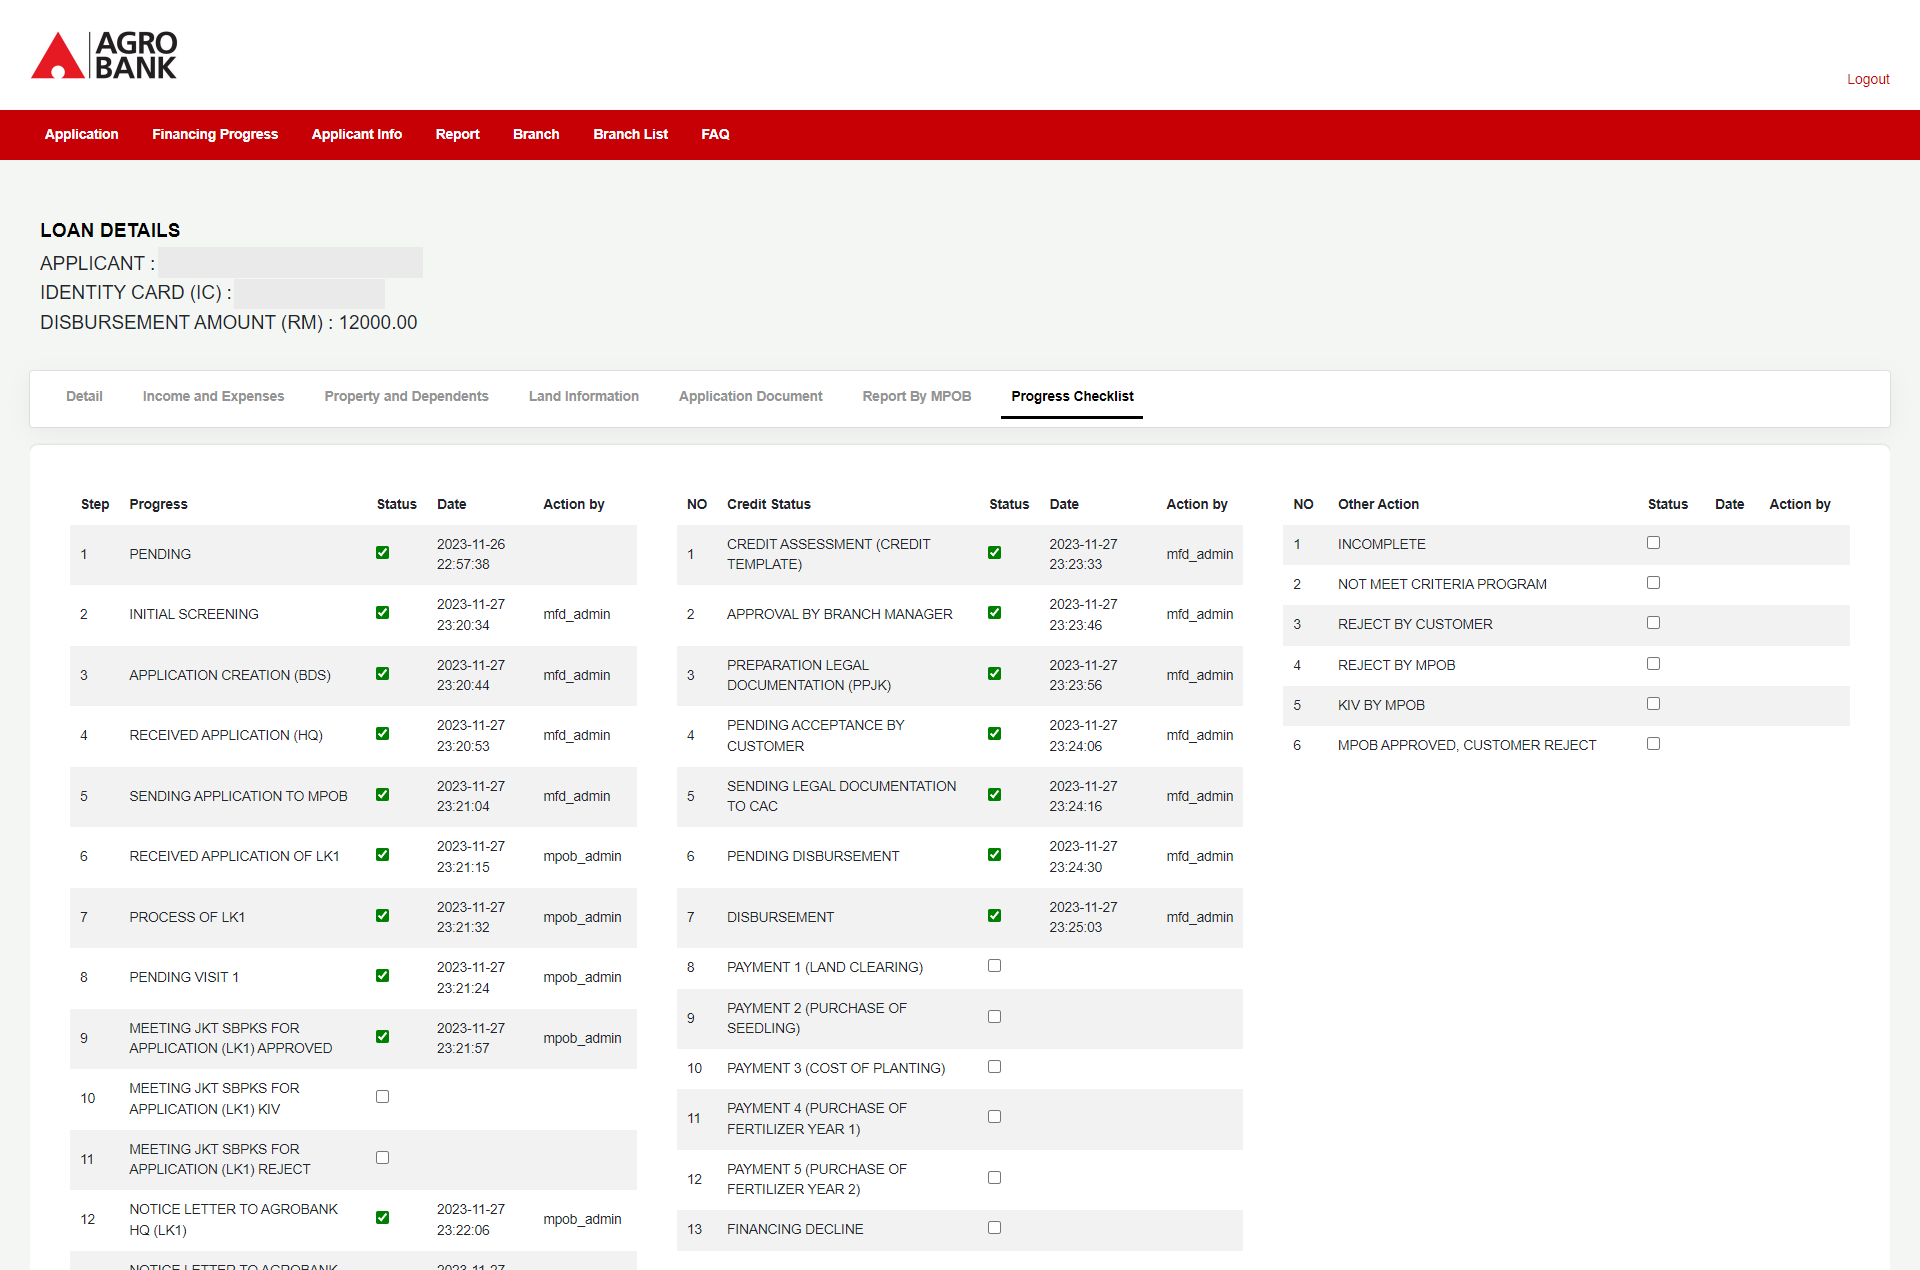Select the Progress Checklist tab
This screenshot has height=1270, width=1920.
(1072, 396)
